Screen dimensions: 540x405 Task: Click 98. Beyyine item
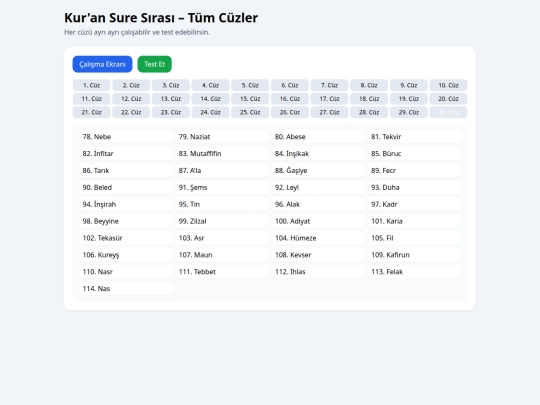pos(126,221)
